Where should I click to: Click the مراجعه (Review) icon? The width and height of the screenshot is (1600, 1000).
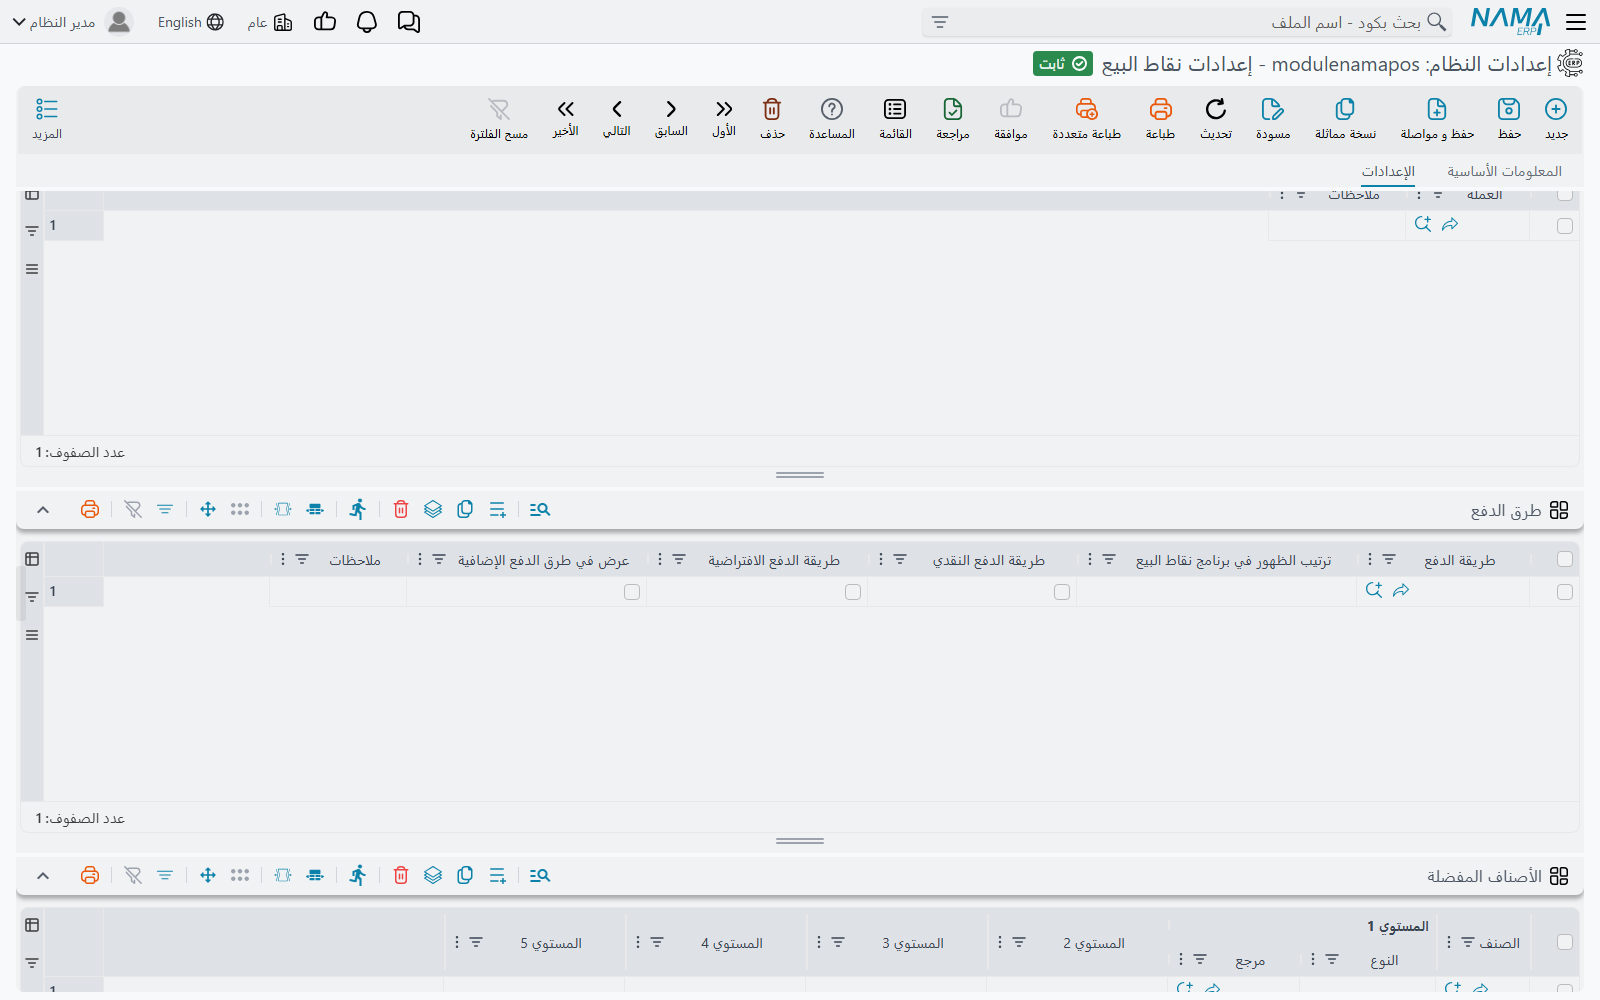point(953,109)
